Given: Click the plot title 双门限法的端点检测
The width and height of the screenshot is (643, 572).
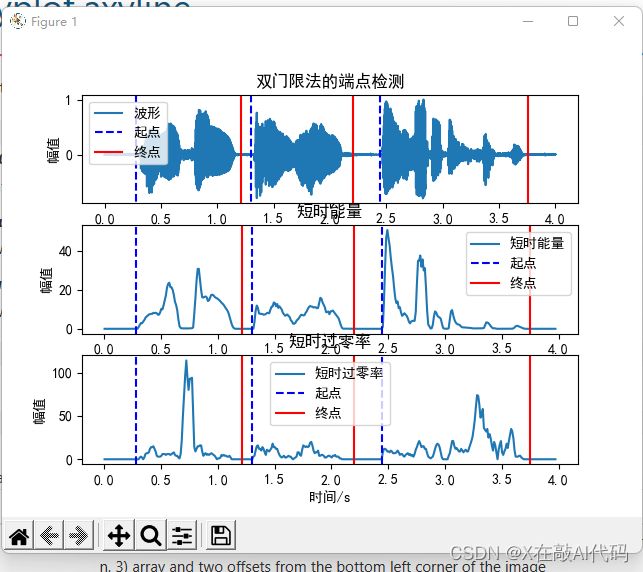Looking at the screenshot, I should click(x=330, y=81).
